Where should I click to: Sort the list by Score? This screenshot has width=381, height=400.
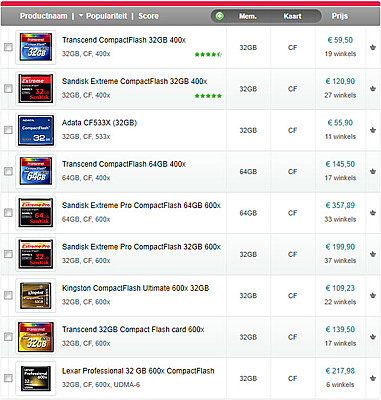coord(148,16)
